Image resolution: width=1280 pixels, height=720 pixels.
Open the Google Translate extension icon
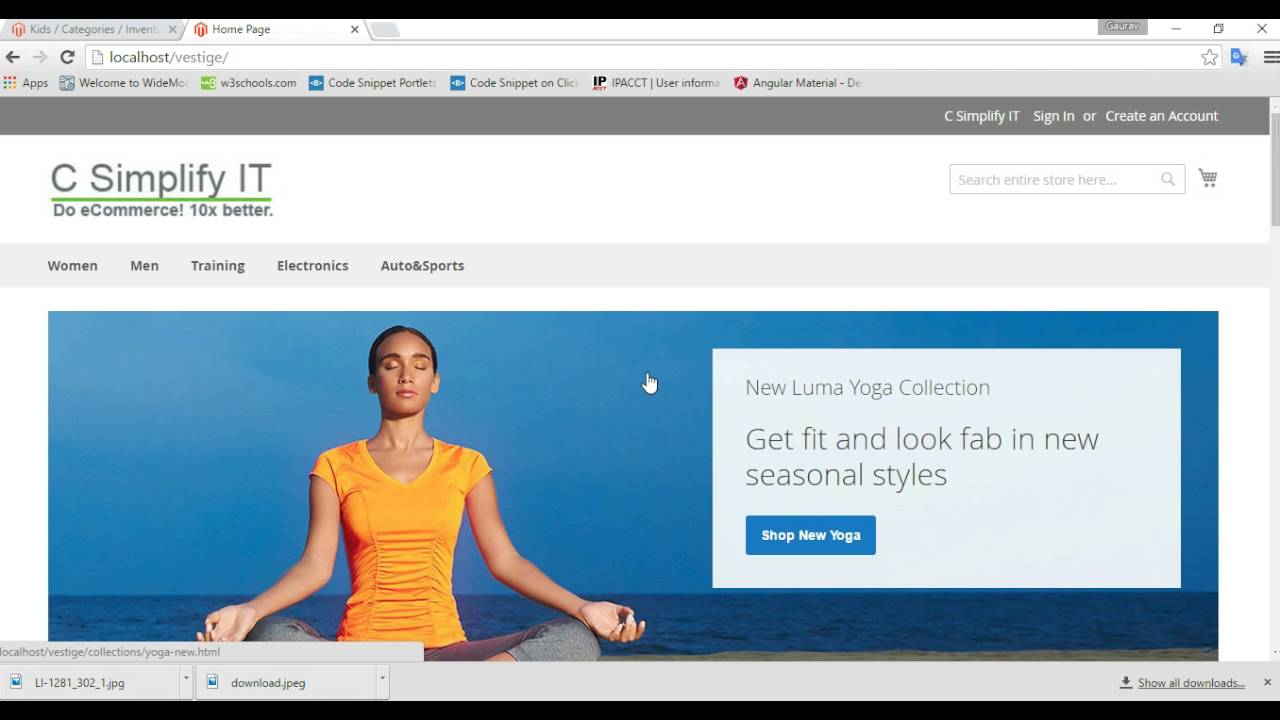coord(1239,57)
